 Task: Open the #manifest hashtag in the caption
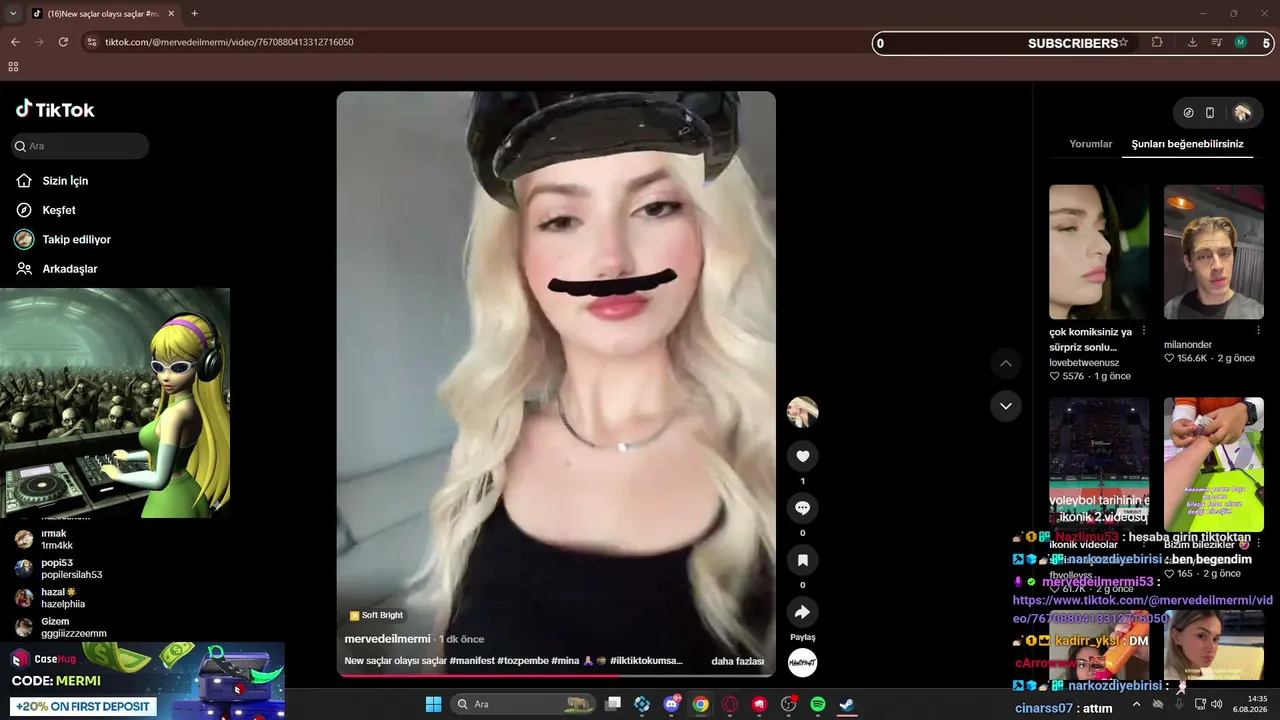473,661
